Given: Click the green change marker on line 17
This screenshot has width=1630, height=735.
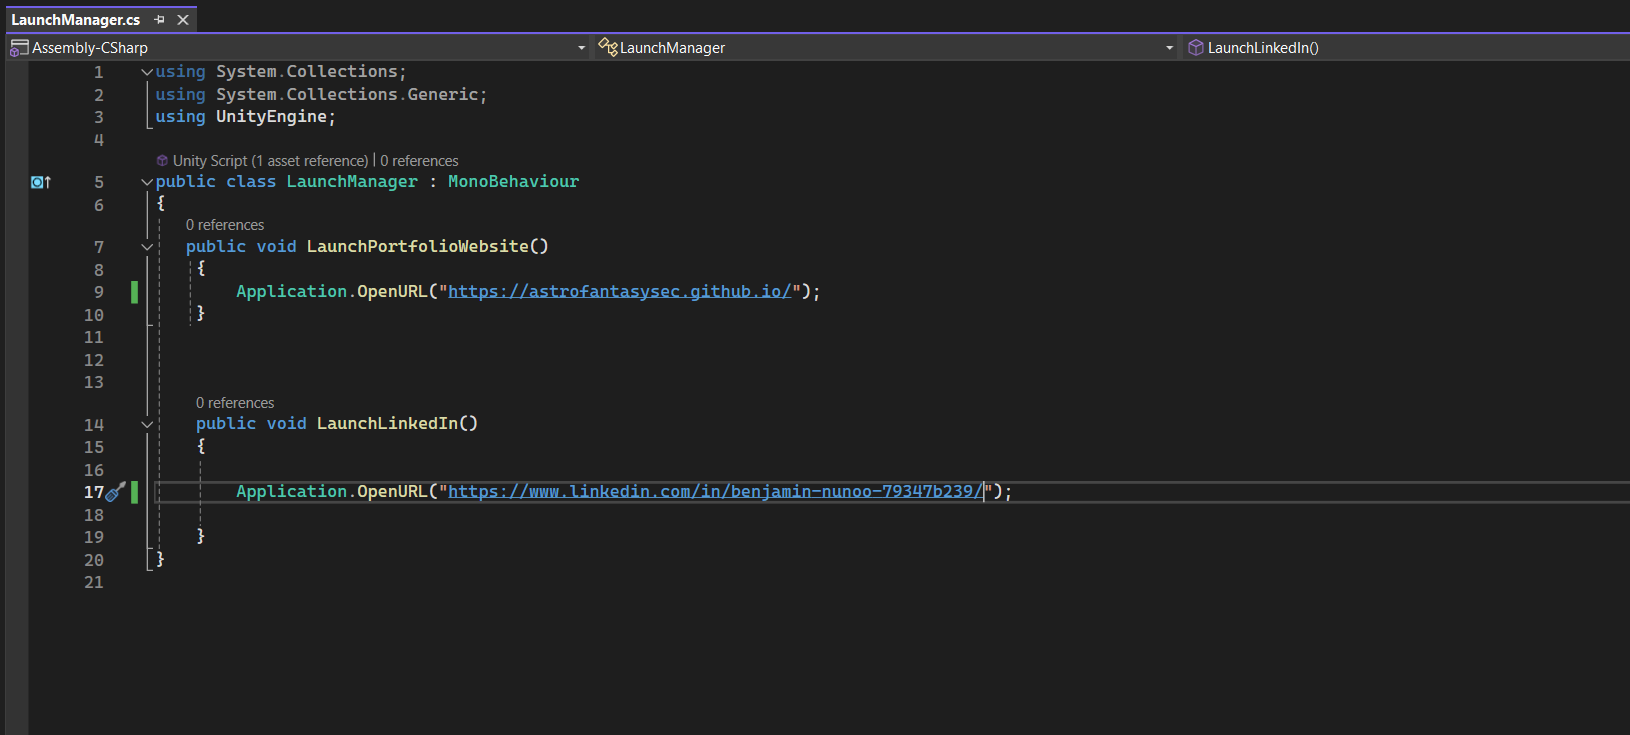Looking at the screenshot, I should (134, 492).
